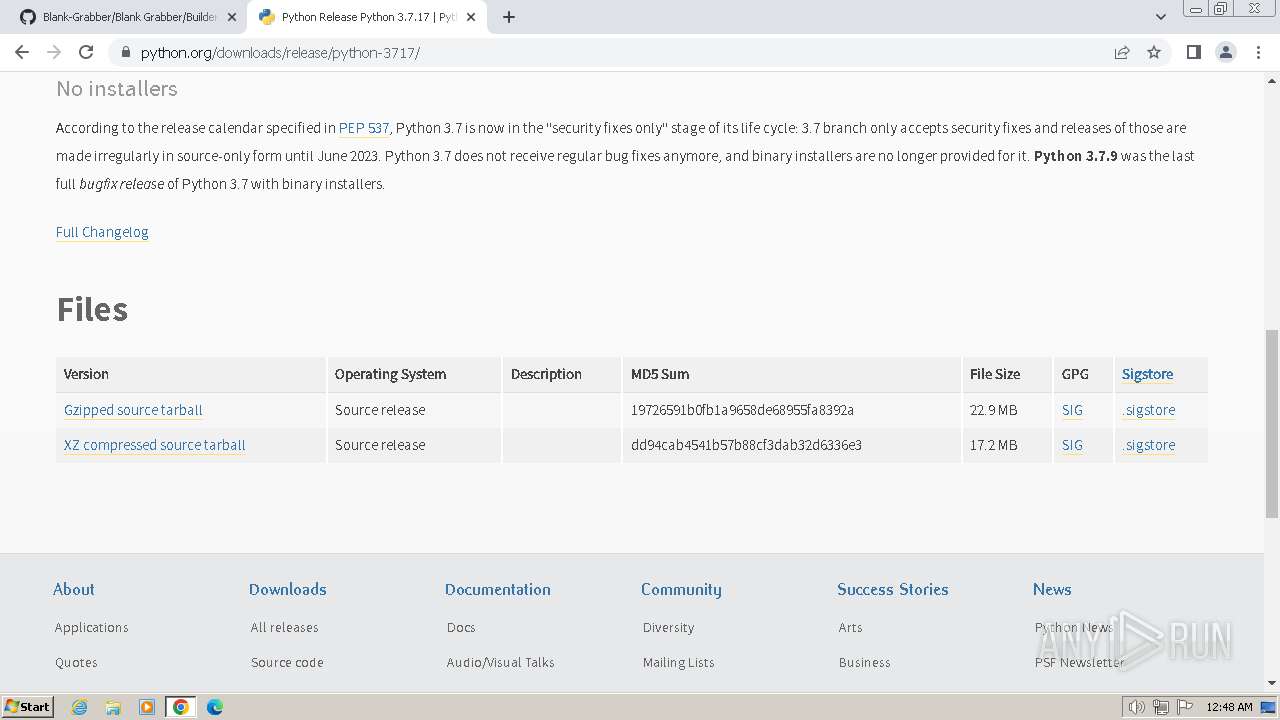1280x720 pixels.
Task: Open the PEP 537 link
Action: tap(364, 128)
